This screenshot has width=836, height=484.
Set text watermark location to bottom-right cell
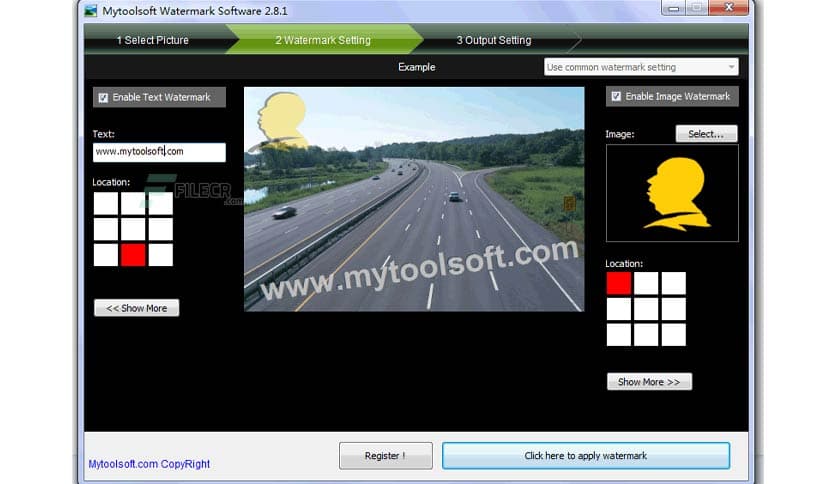point(160,255)
